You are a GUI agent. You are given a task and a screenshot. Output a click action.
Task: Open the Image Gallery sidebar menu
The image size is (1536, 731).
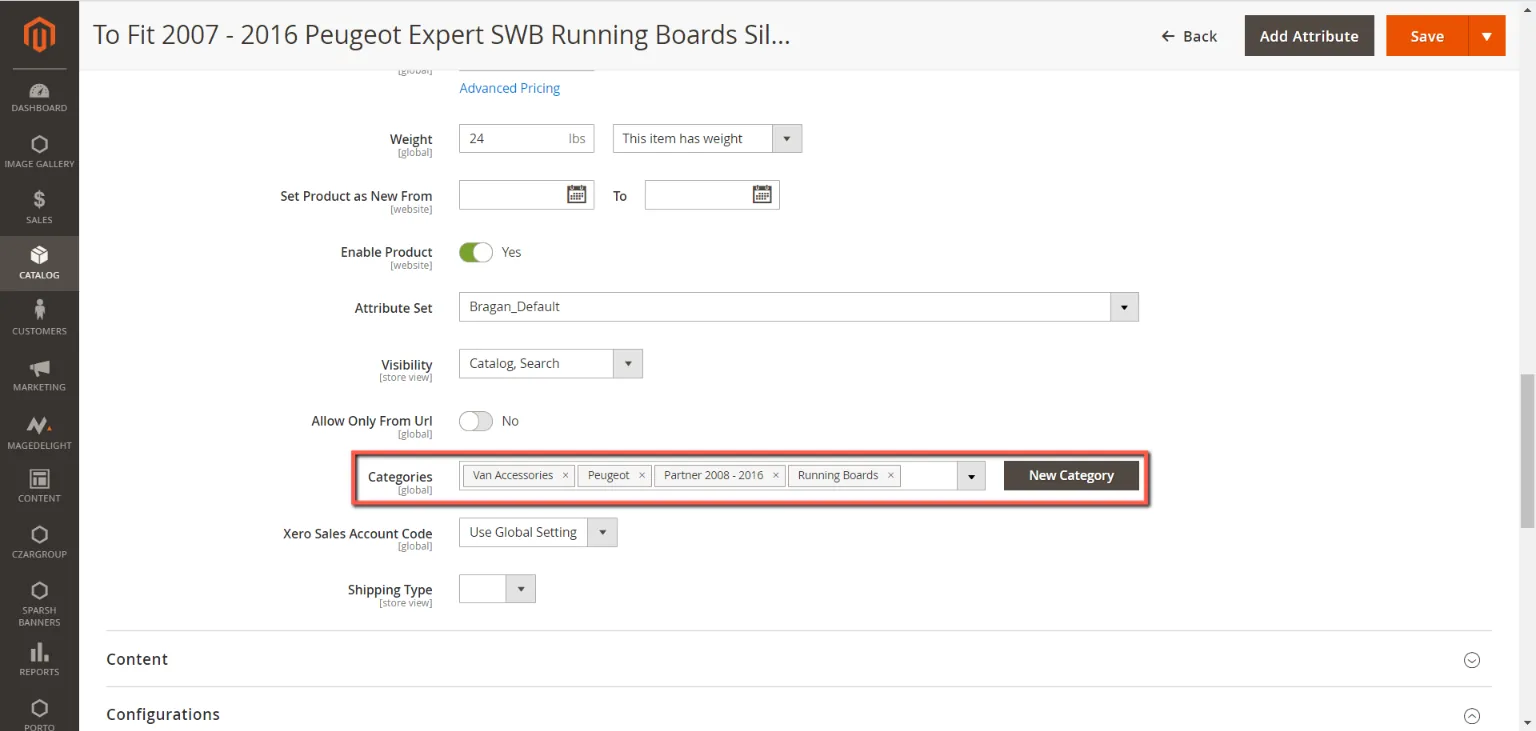39,153
